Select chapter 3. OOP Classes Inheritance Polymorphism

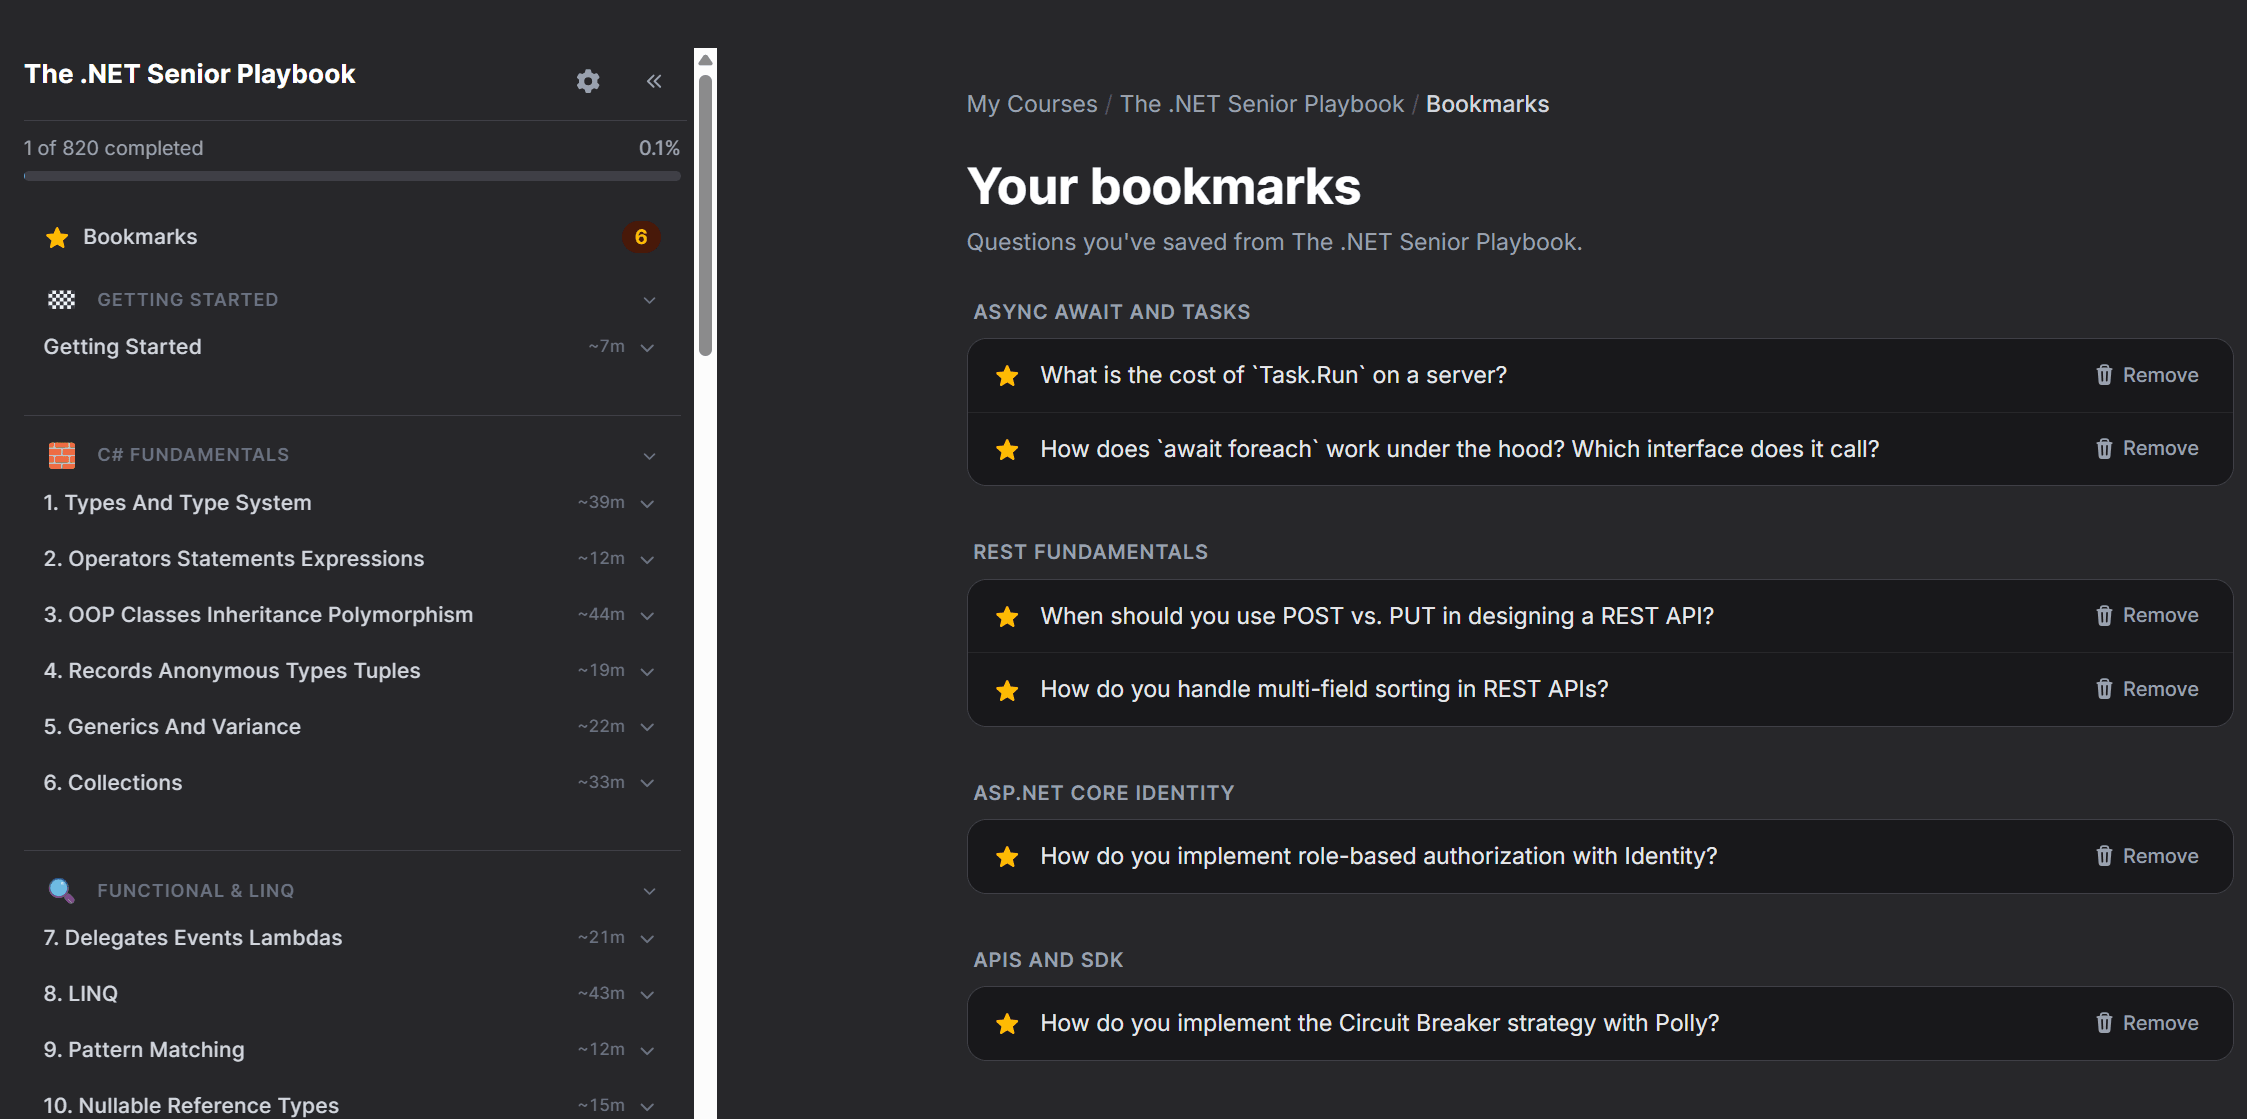258,615
